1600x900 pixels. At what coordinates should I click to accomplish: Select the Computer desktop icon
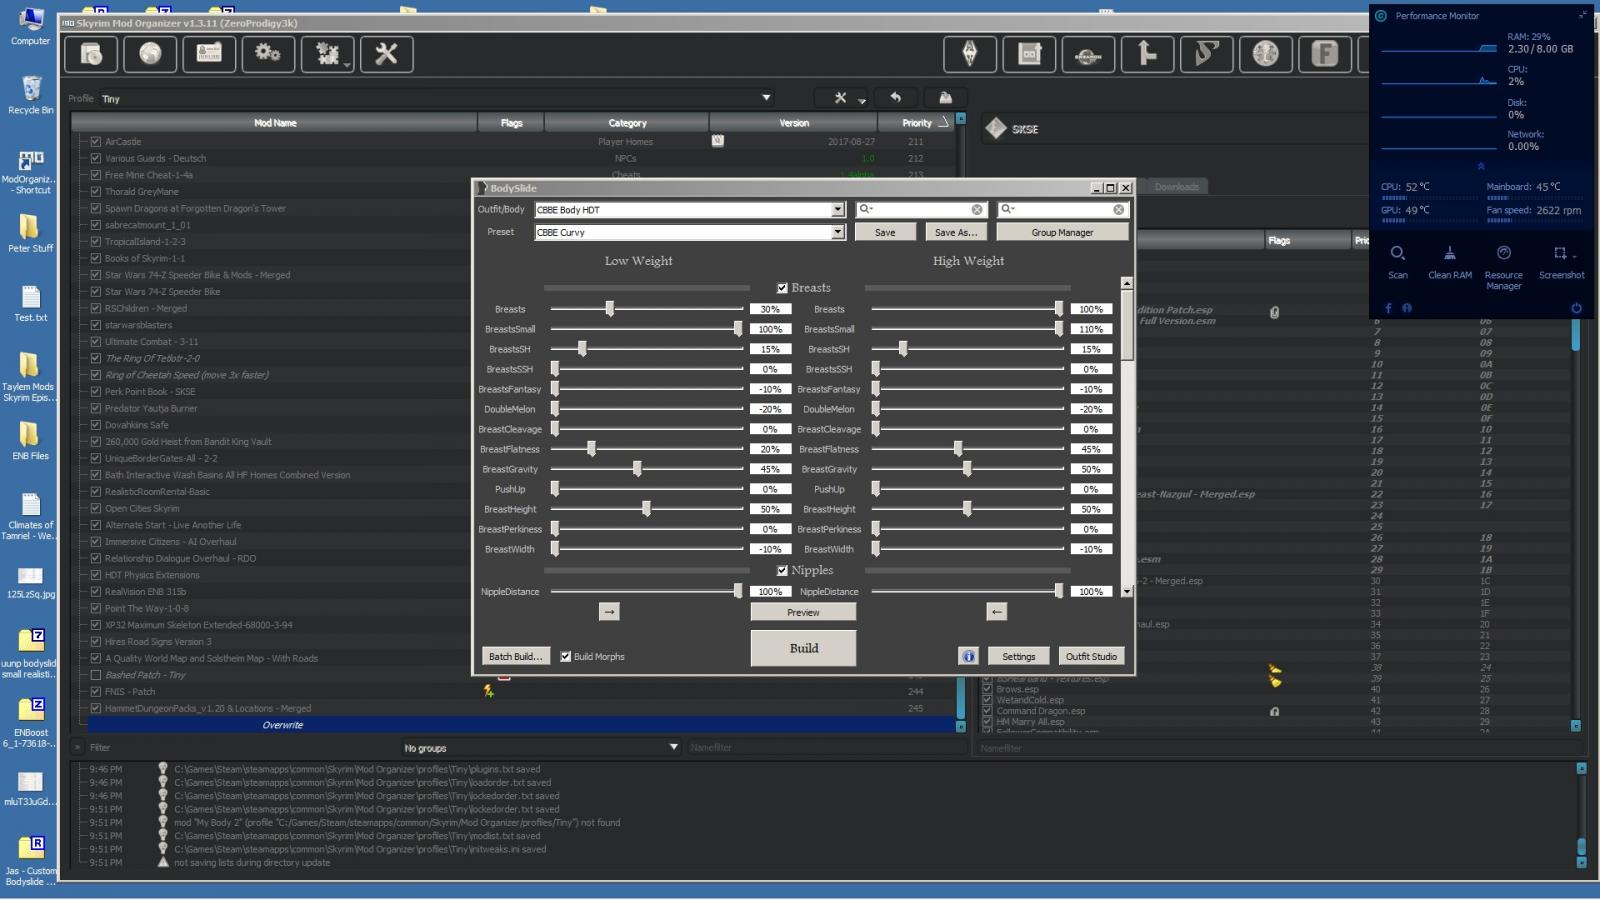click(x=31, y=26)
